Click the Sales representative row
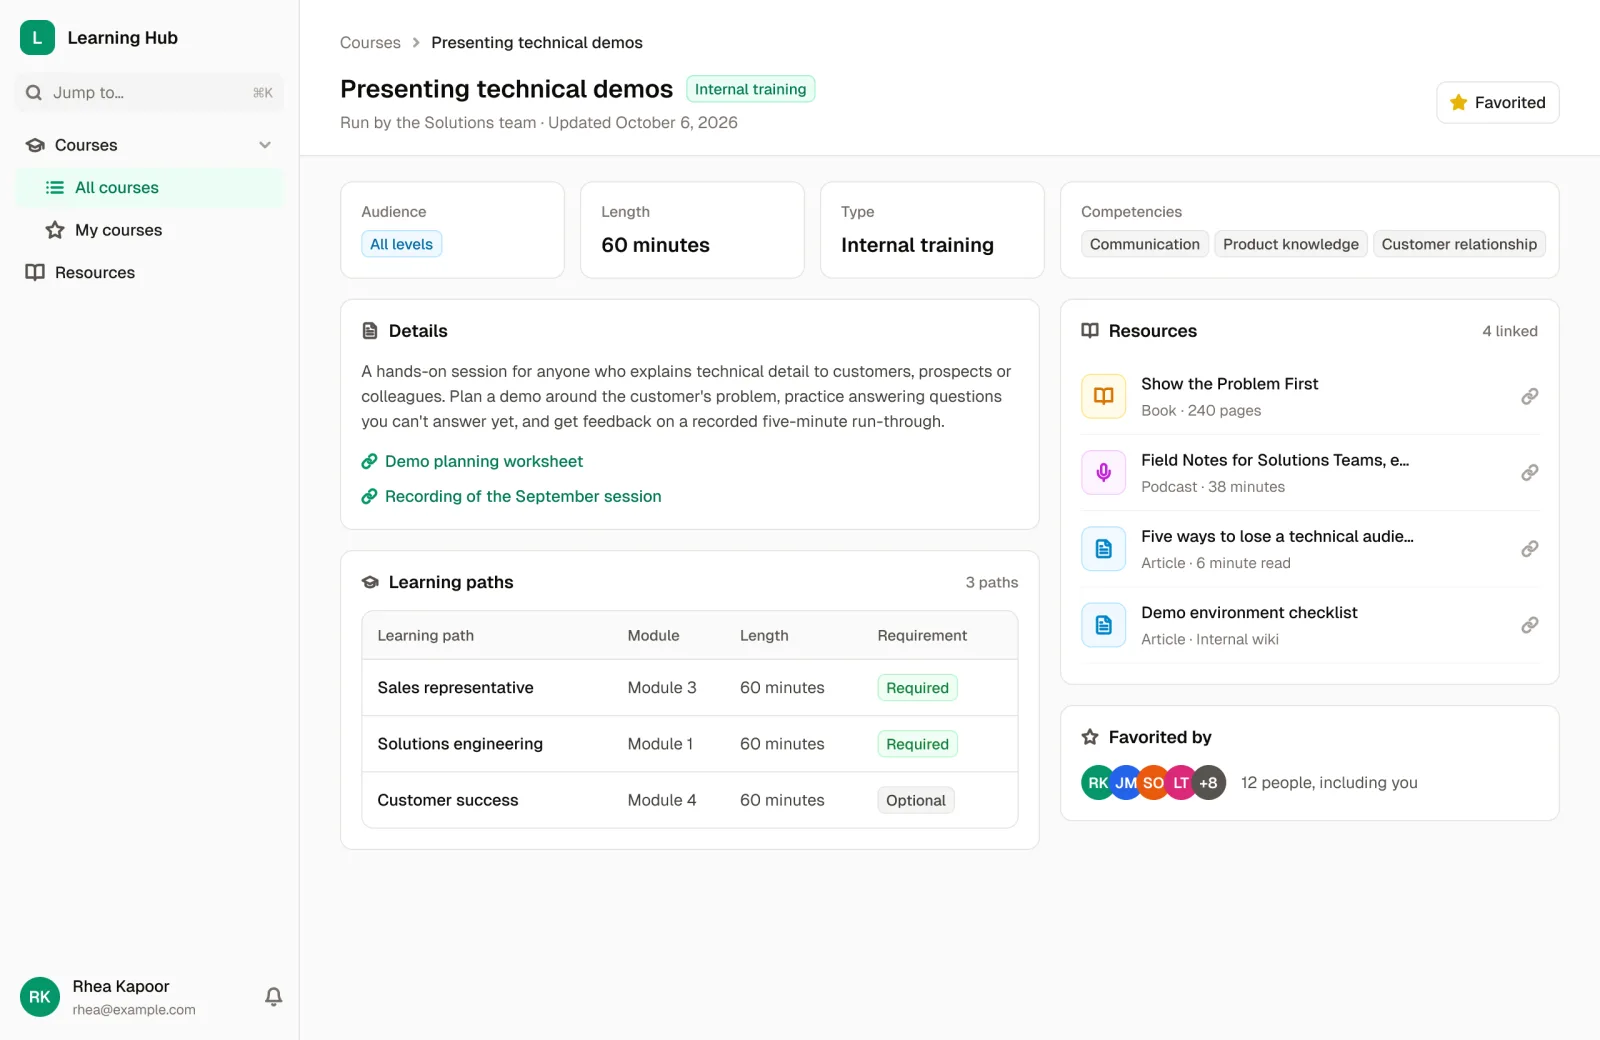Viewport: 1600px width, 1040px height. pos(690,688)
